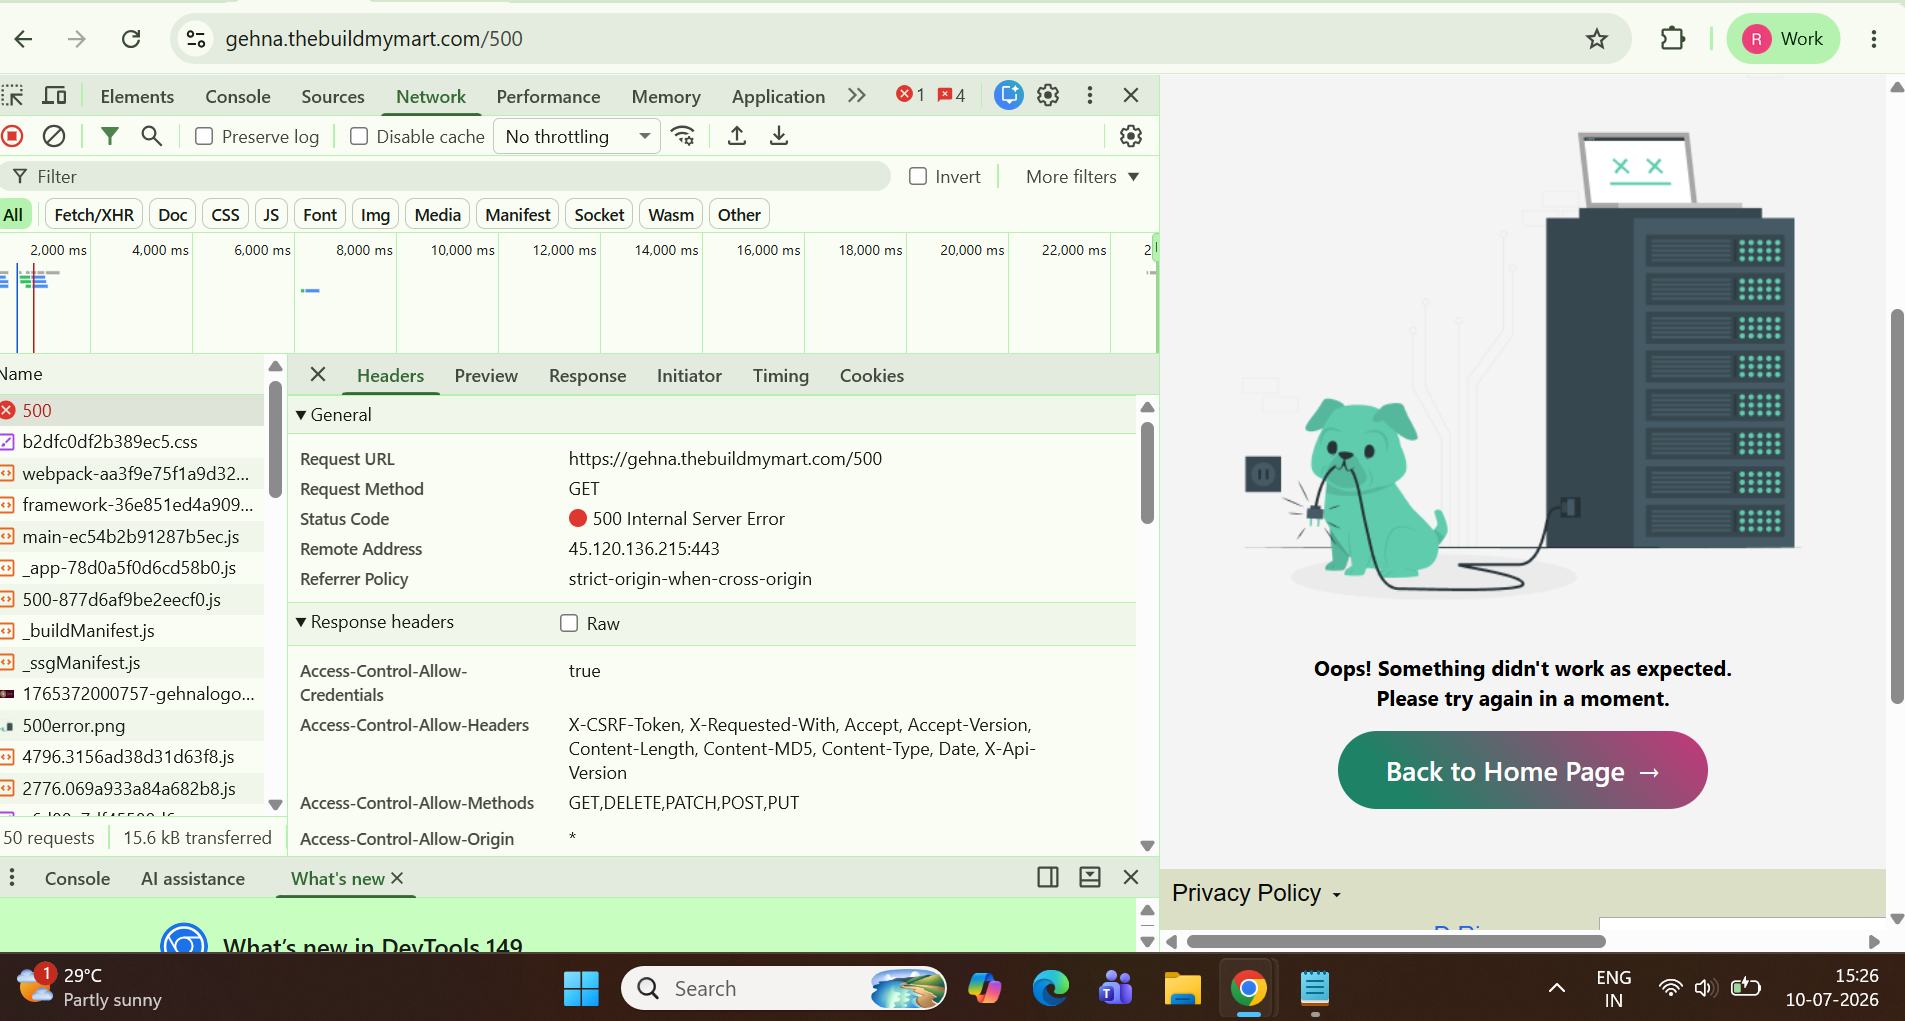This screenshot has height=1021, width=1905.
Task: Open the drawer three-dot menu
Action: (12, 877)
